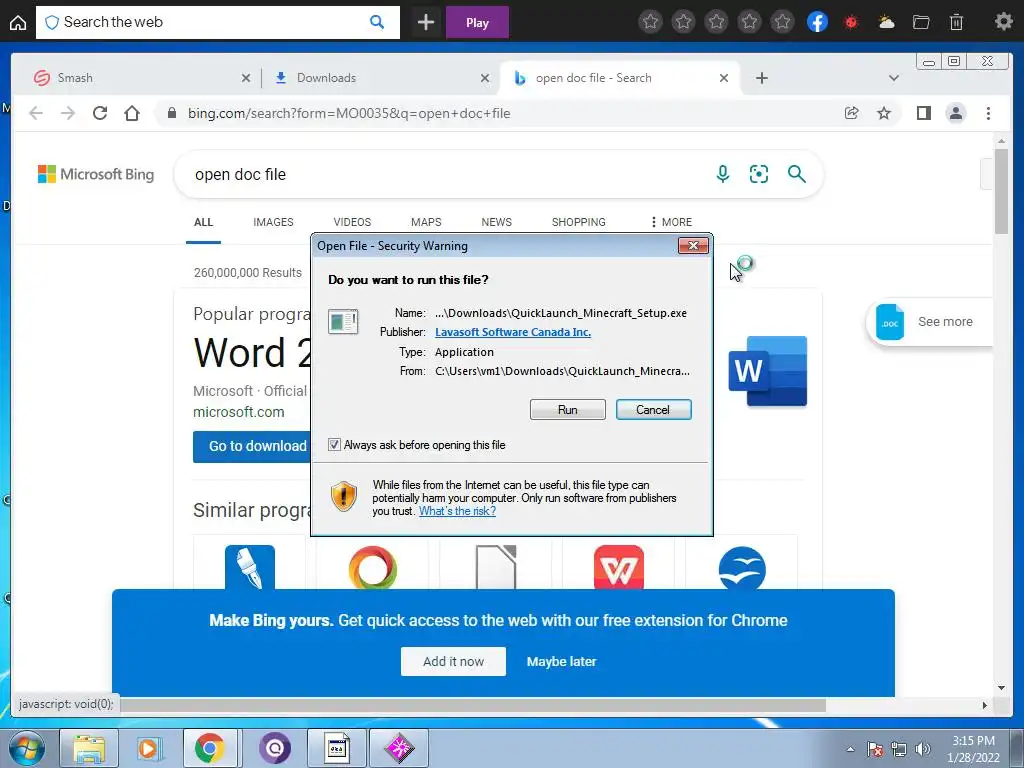Viewport: 1024px width, 768px height.
Task: Click the red ladybug icon in top bar
Action: [851, 22]
